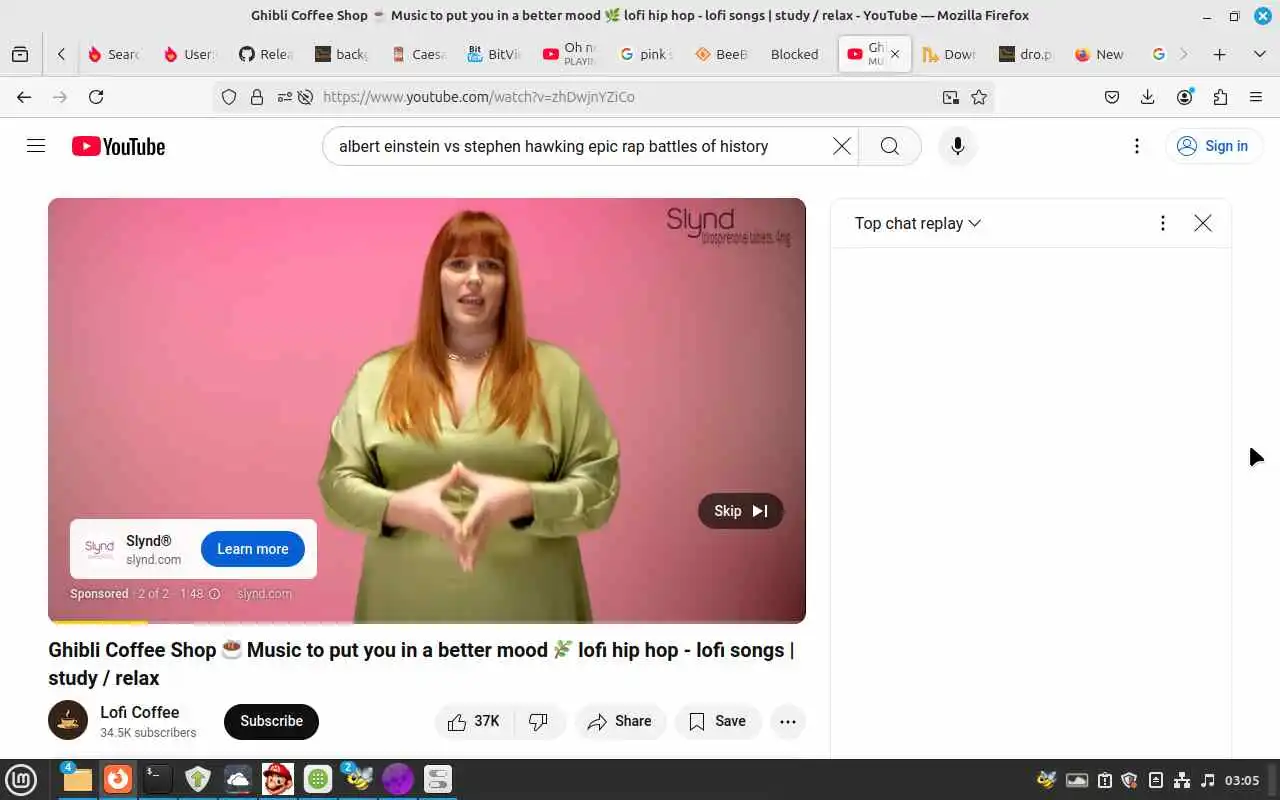1280x800 pixels.
Task: Sign in to YouTube
Action: (1213, 146)
